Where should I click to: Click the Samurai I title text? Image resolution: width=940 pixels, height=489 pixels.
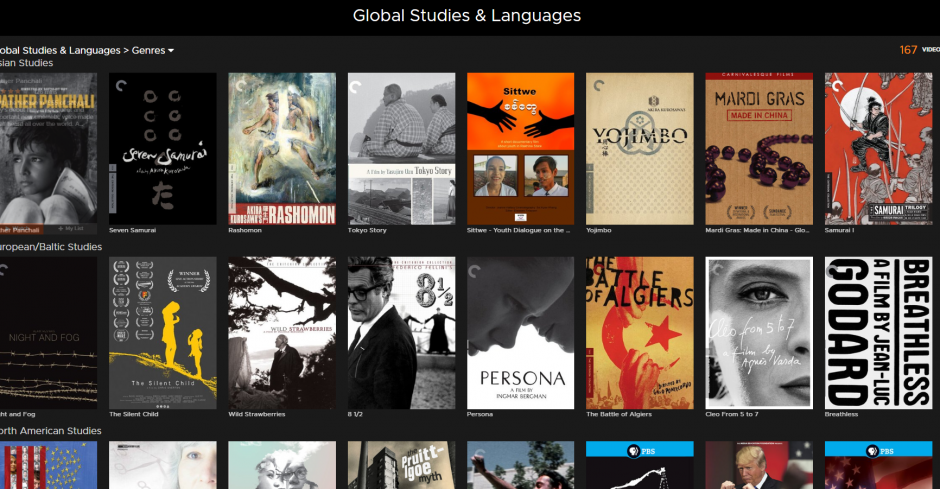tap(837, 230)
